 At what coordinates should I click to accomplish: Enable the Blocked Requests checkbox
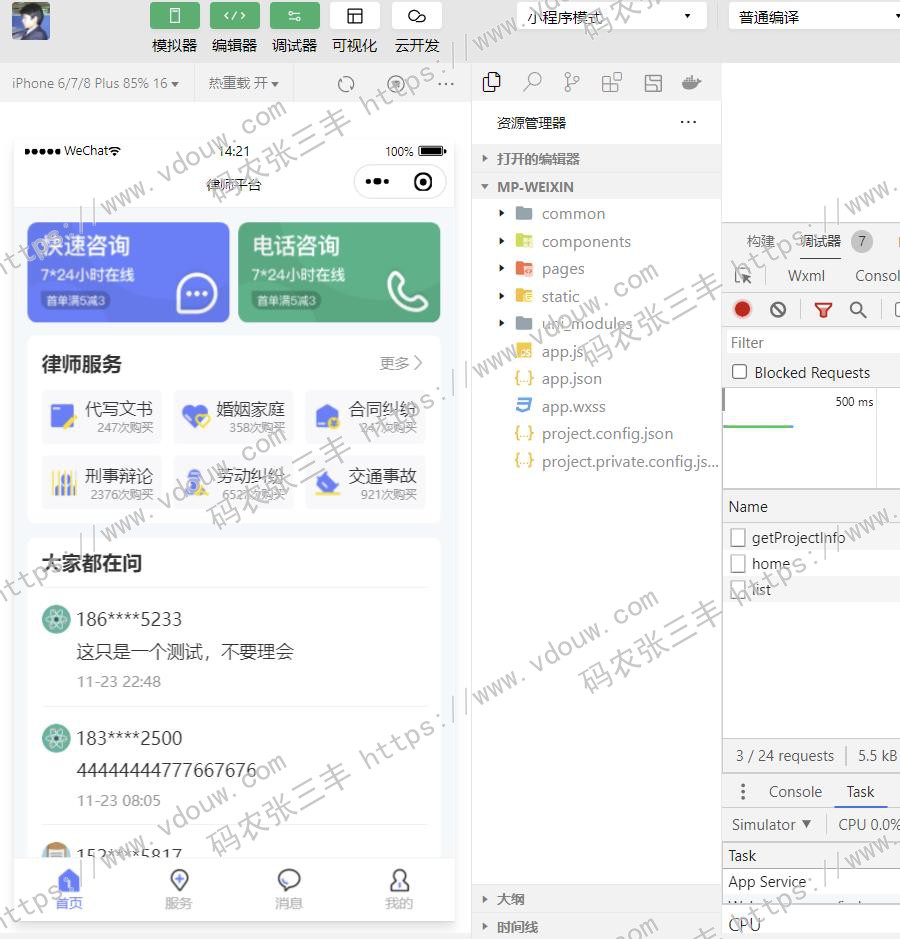[740, 372]
